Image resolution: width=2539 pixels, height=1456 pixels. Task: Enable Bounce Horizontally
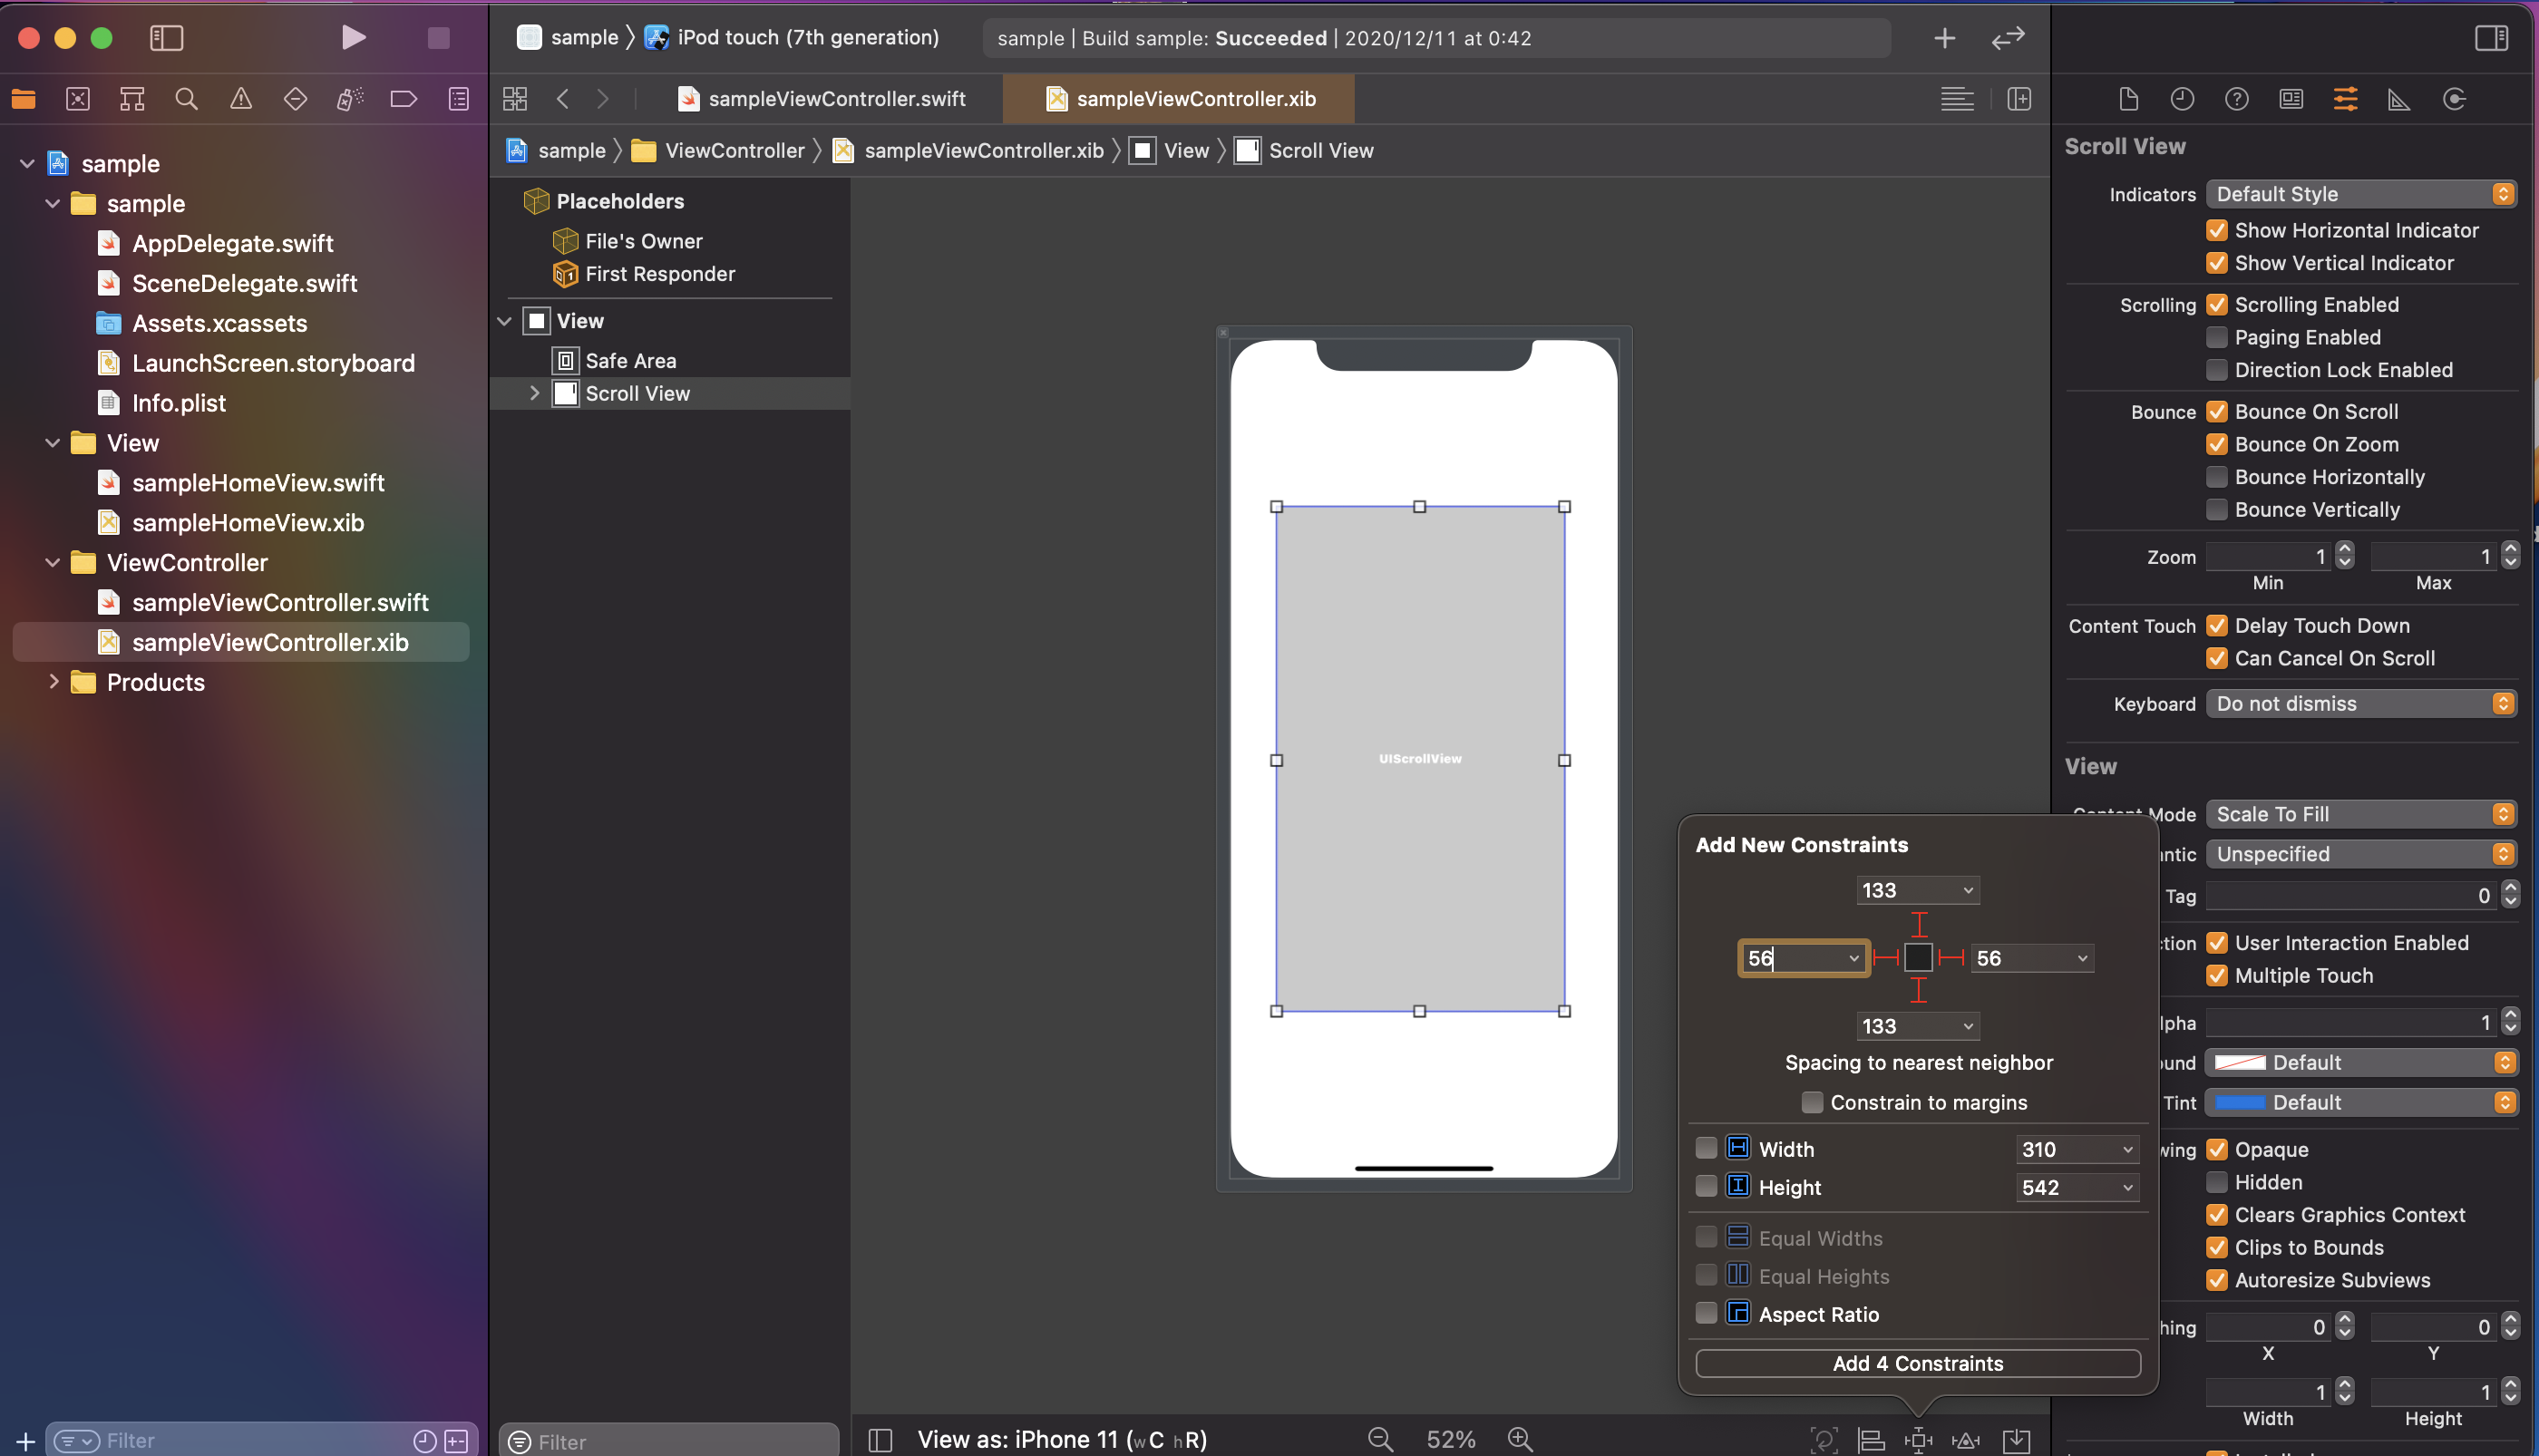[x=2217, y=477]
